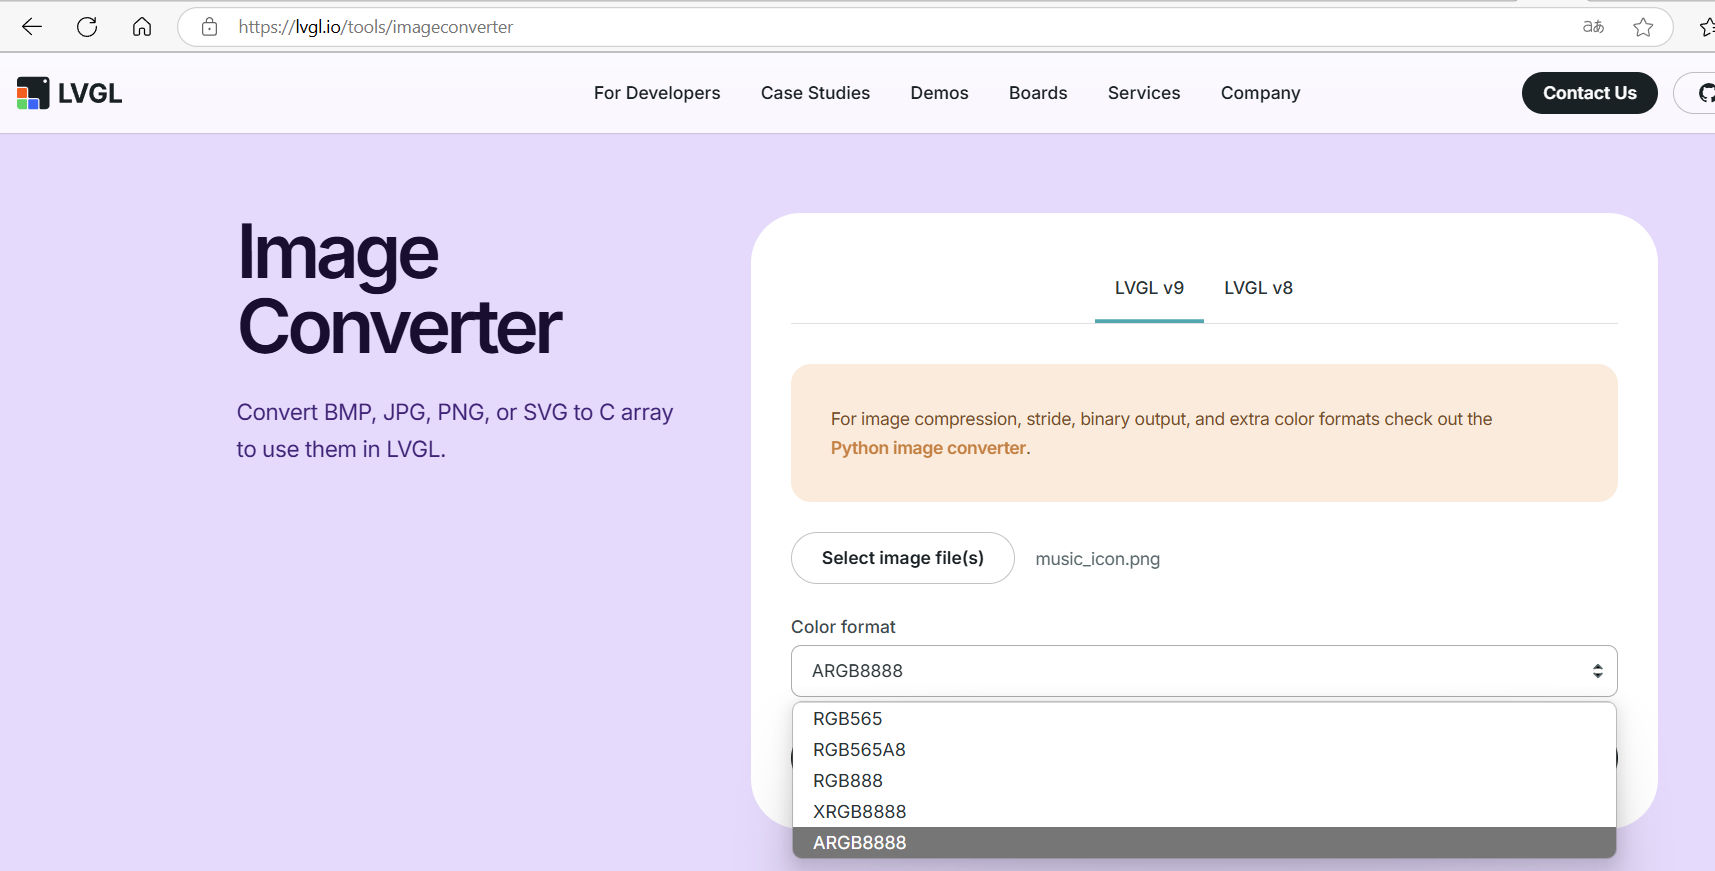Click the Image Converter heading

pyautogui.click(x=400, y=290)
